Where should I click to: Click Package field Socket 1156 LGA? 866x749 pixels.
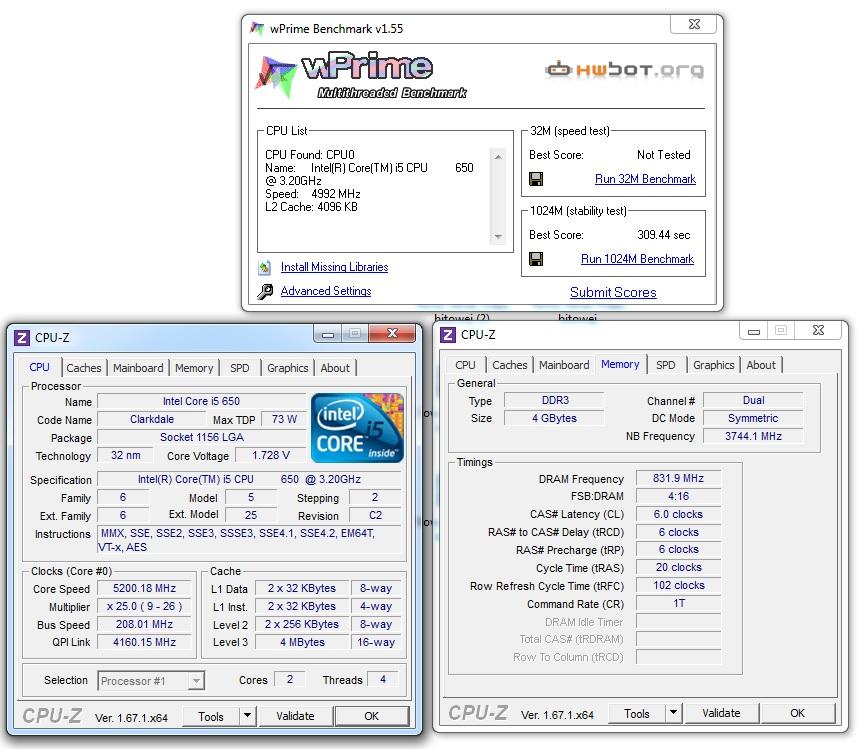[202, 437]
